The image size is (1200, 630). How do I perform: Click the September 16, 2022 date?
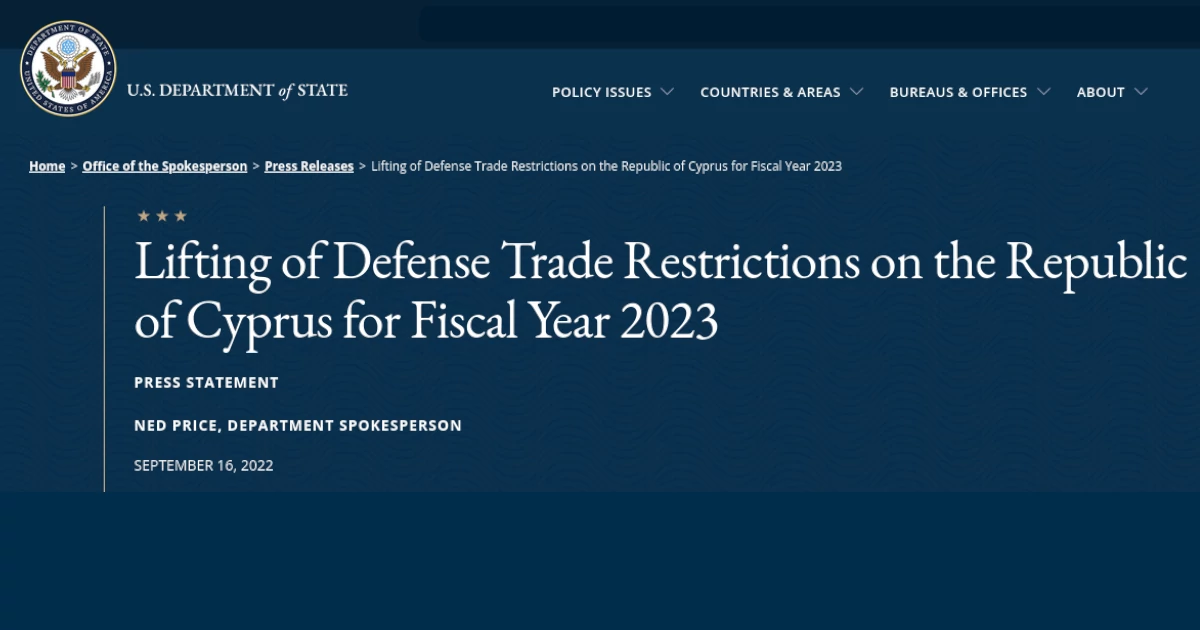tap(204, 465)
